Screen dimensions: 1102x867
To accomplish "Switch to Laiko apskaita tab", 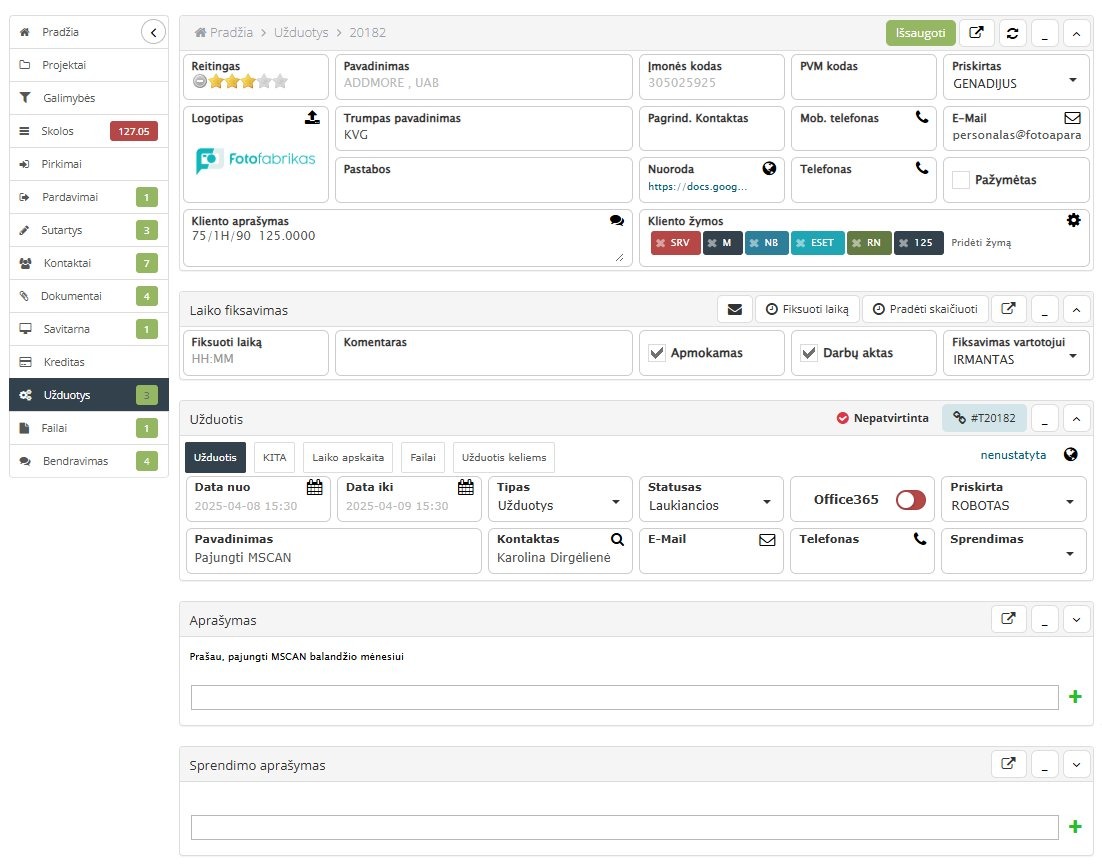I will tap(347, 457).
